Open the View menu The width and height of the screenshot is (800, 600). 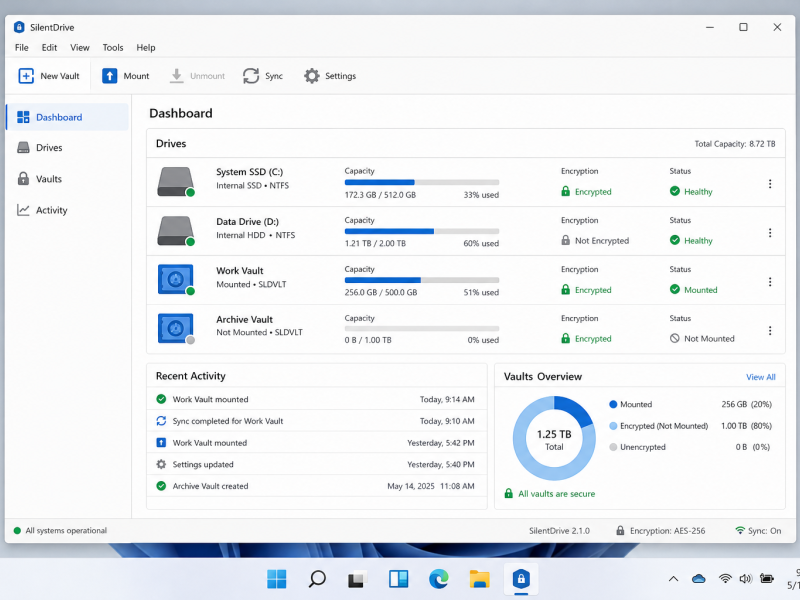click(80, 47)
